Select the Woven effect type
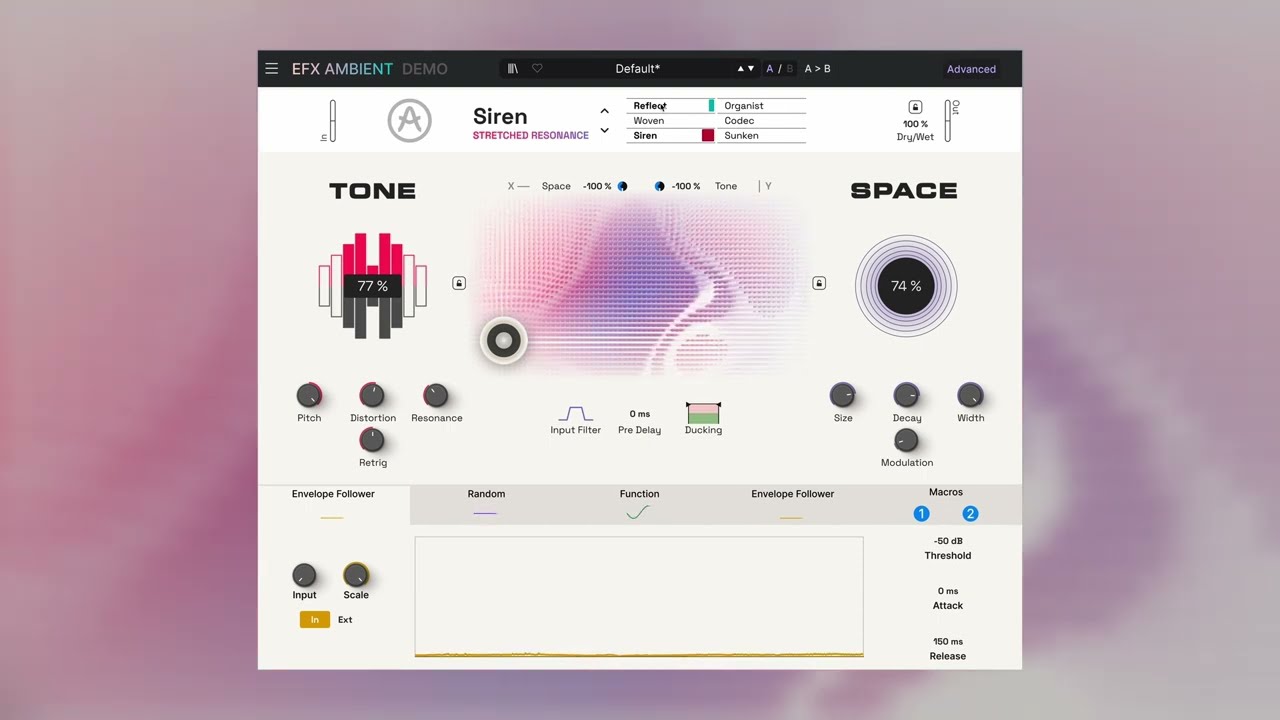This screenshot has width=1280, height=720. 671,120
